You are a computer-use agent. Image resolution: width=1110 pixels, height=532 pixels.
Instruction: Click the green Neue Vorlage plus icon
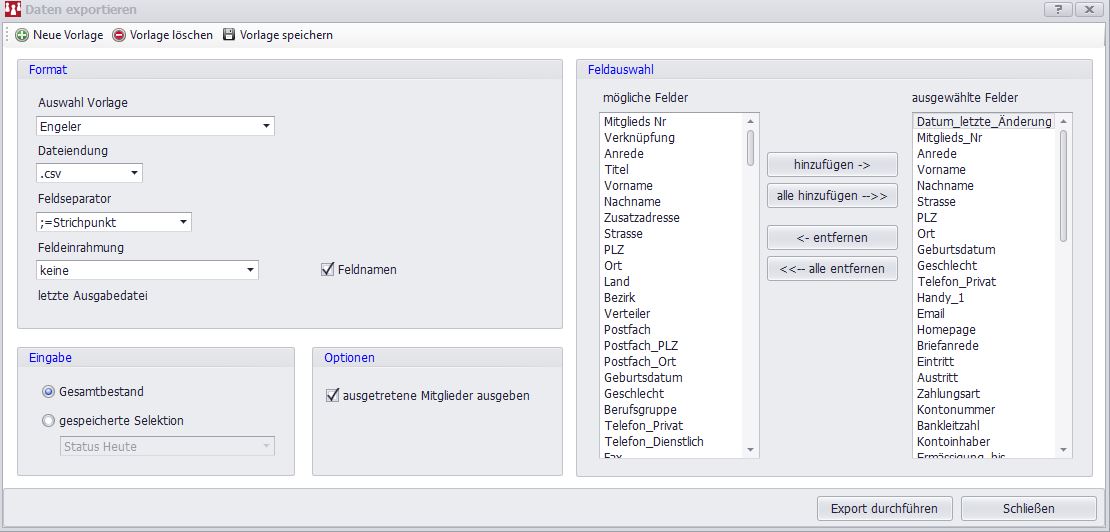pos(22,35)
